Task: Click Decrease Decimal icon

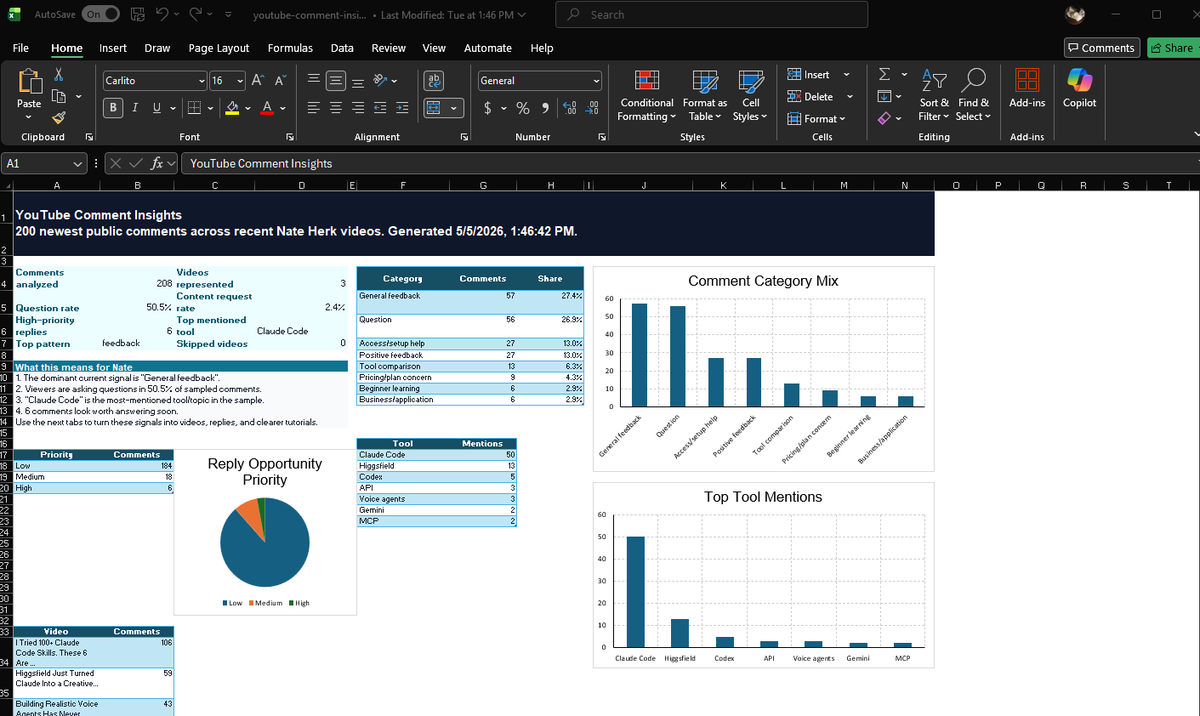Action: (x=591, y=108)
